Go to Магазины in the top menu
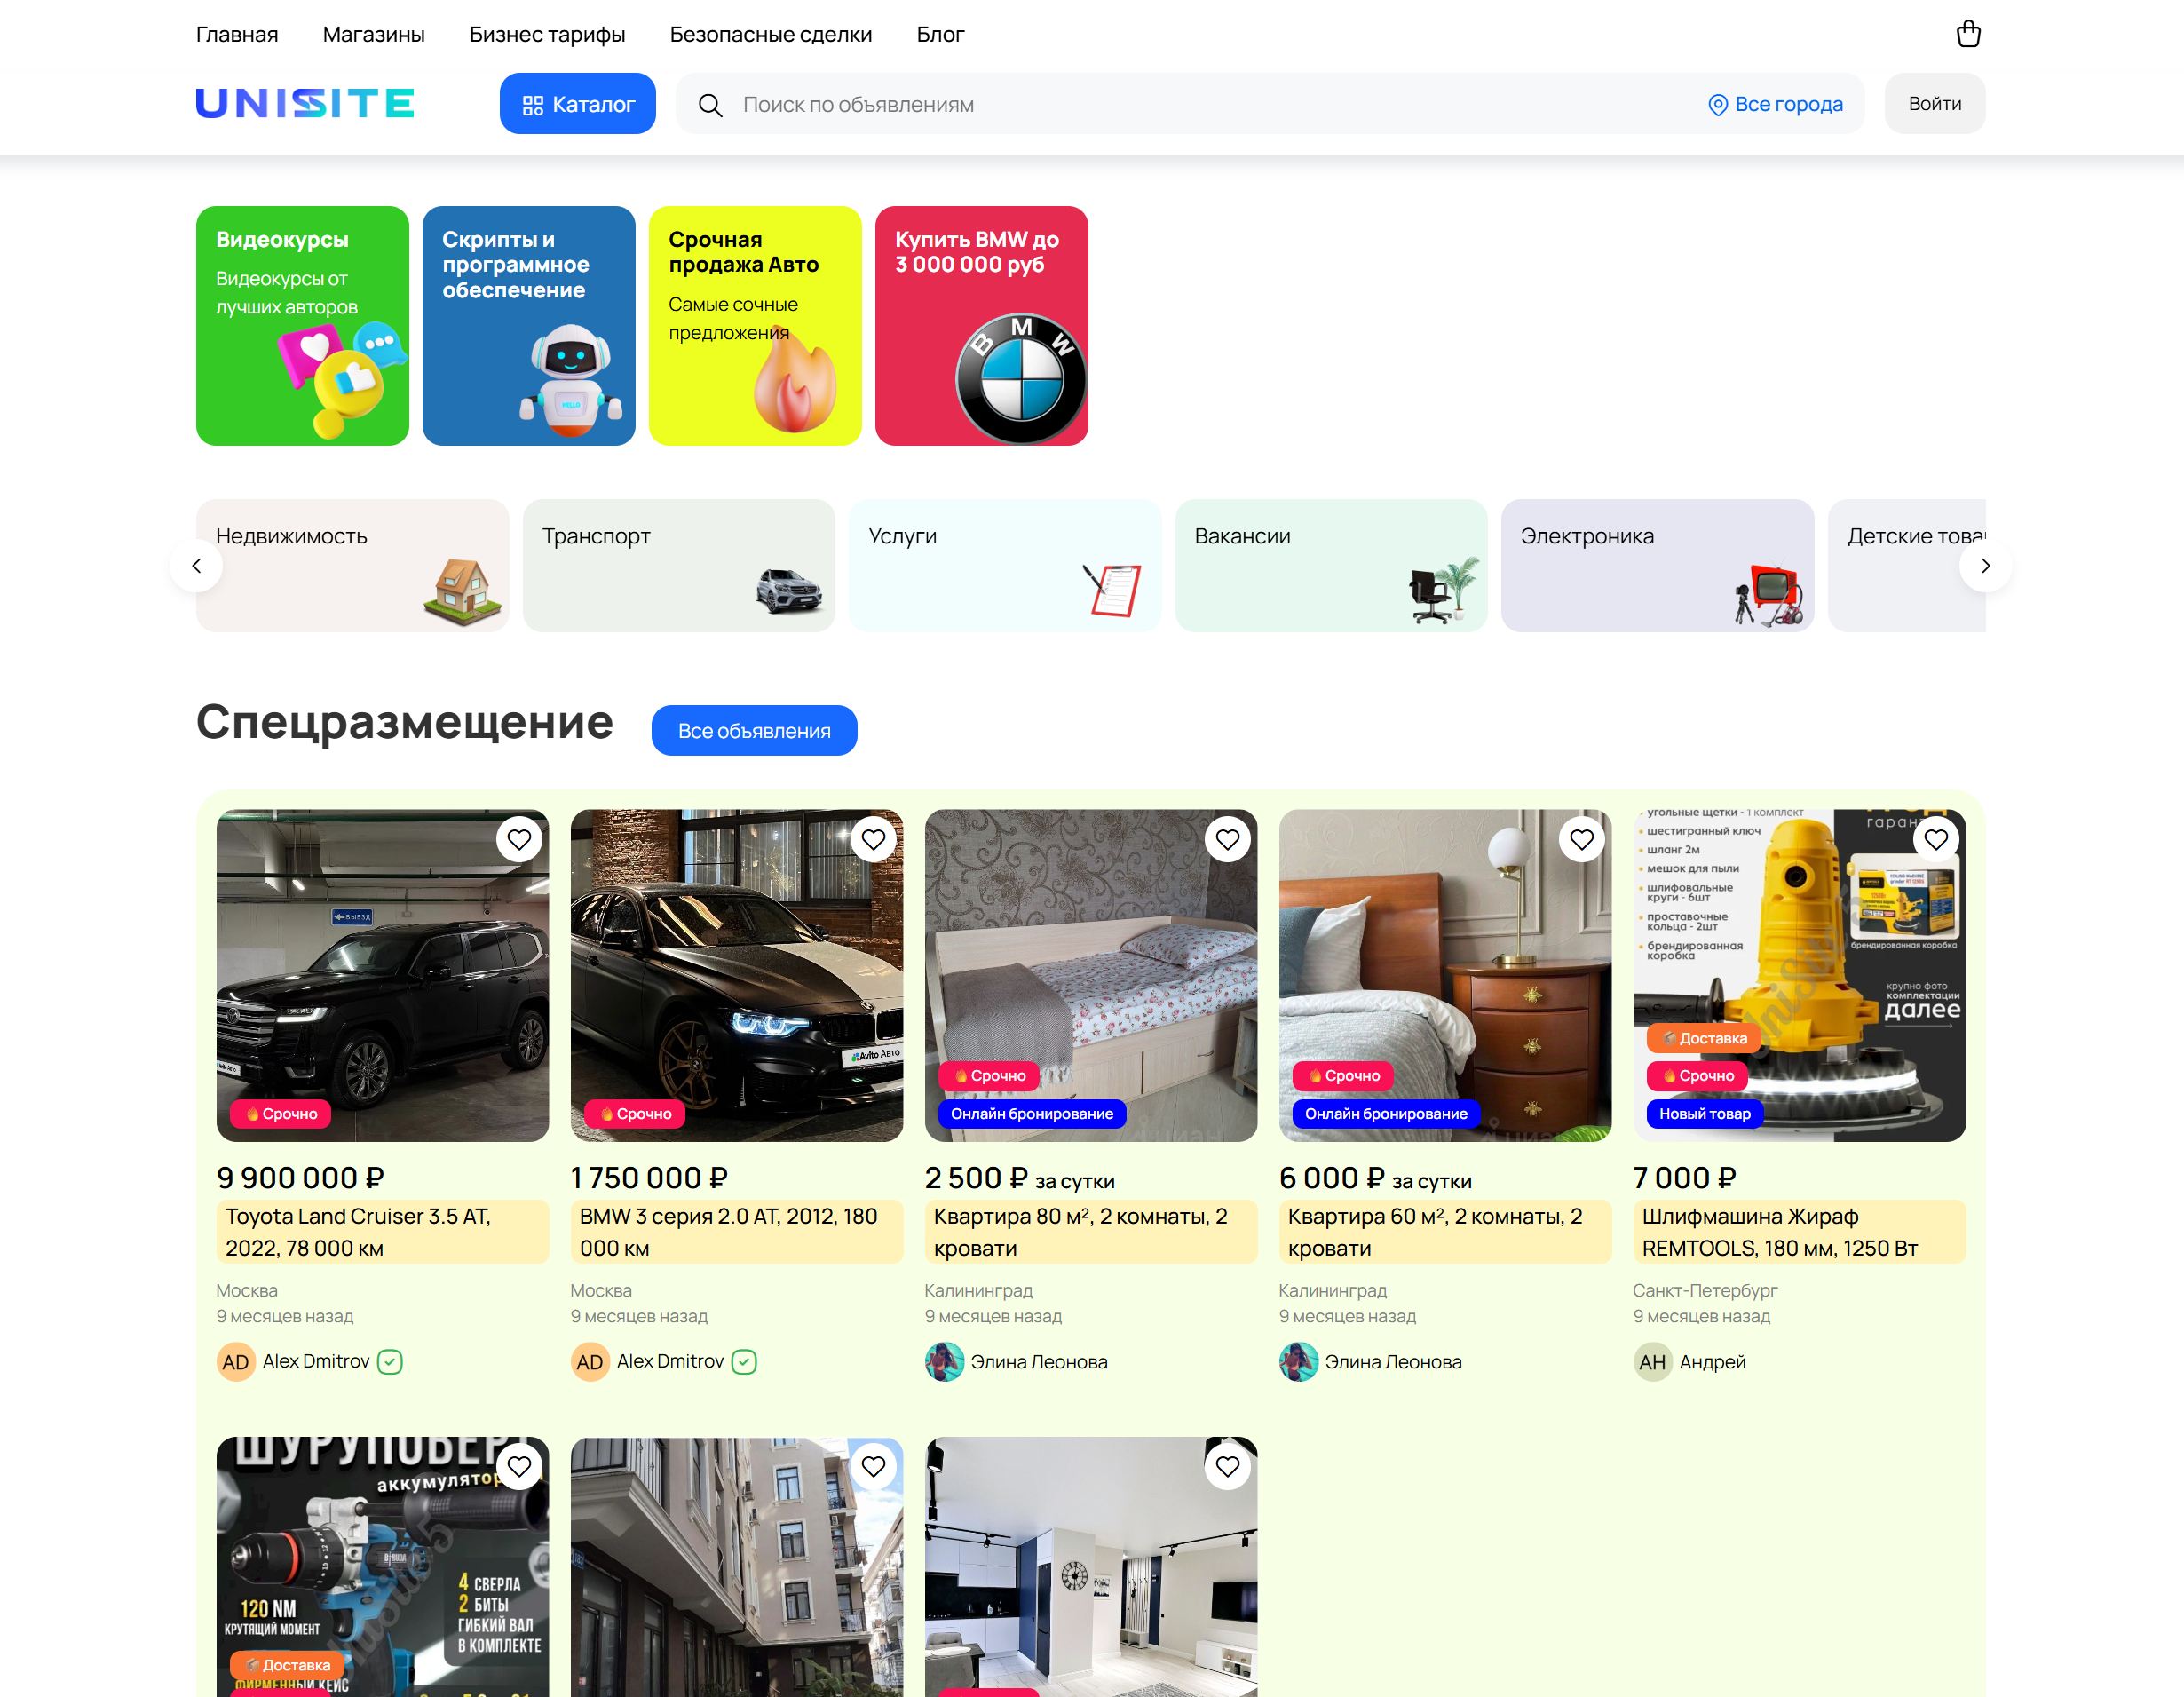This screenshot has height=1697, width=2184. [373, 34]
